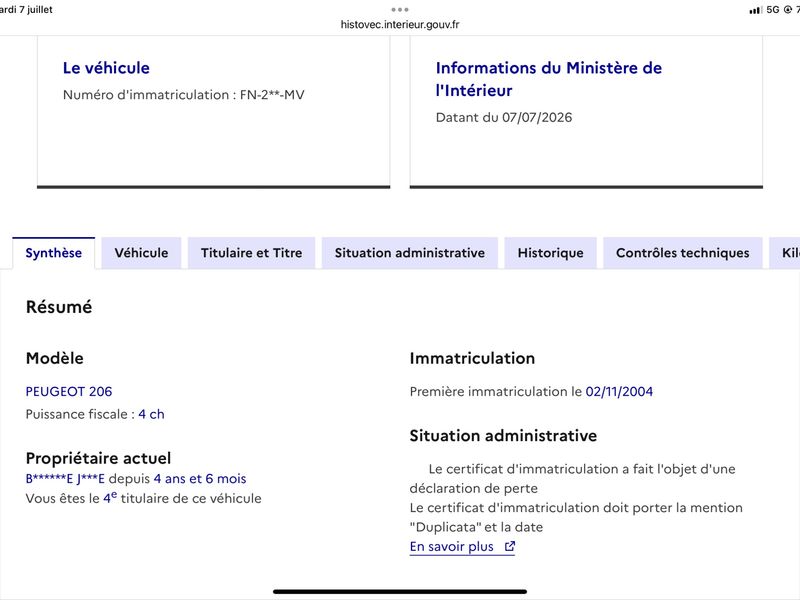Screen dimensions: 800x600
Task: Tap the cellular signal bars icon
Action: pos(756,10)
